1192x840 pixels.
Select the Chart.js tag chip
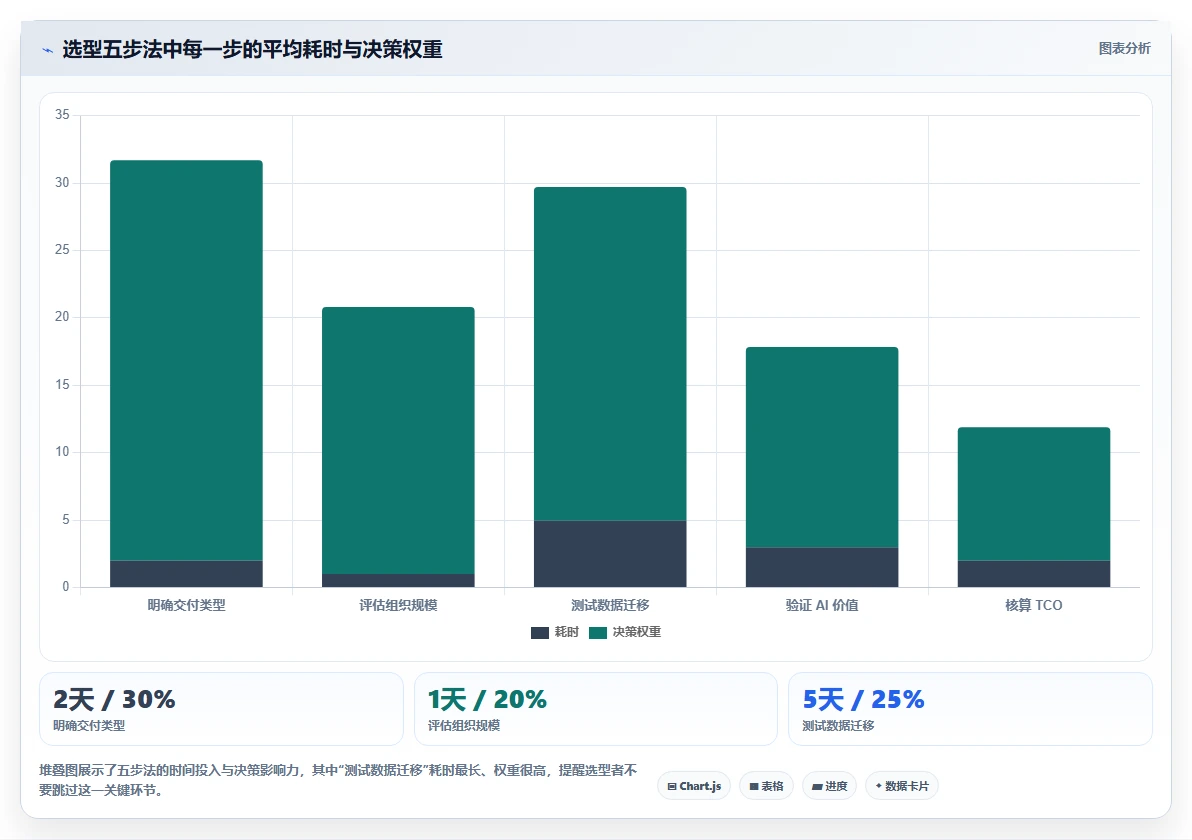(694, 786)
